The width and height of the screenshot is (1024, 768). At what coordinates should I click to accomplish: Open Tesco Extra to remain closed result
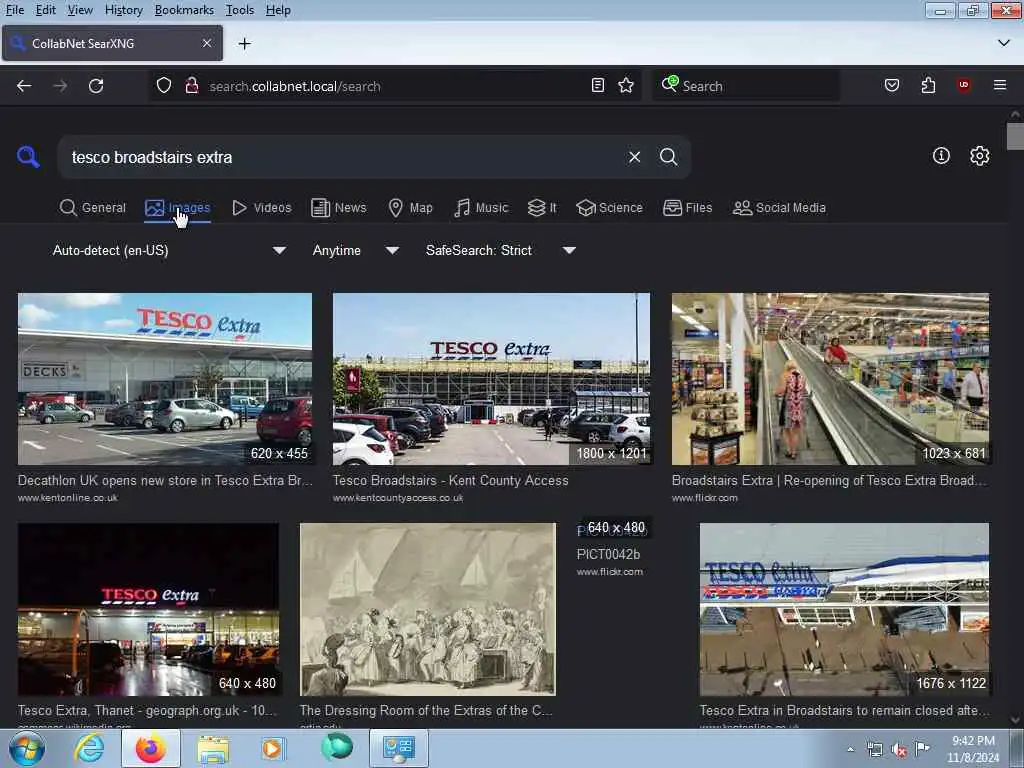[x=844, y=710]
